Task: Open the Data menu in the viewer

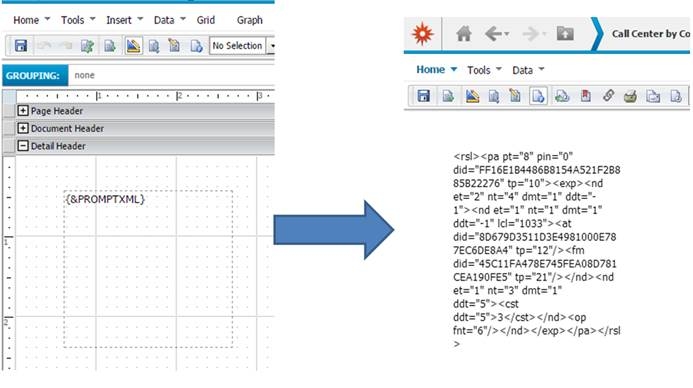Action: tap(522, 70)
